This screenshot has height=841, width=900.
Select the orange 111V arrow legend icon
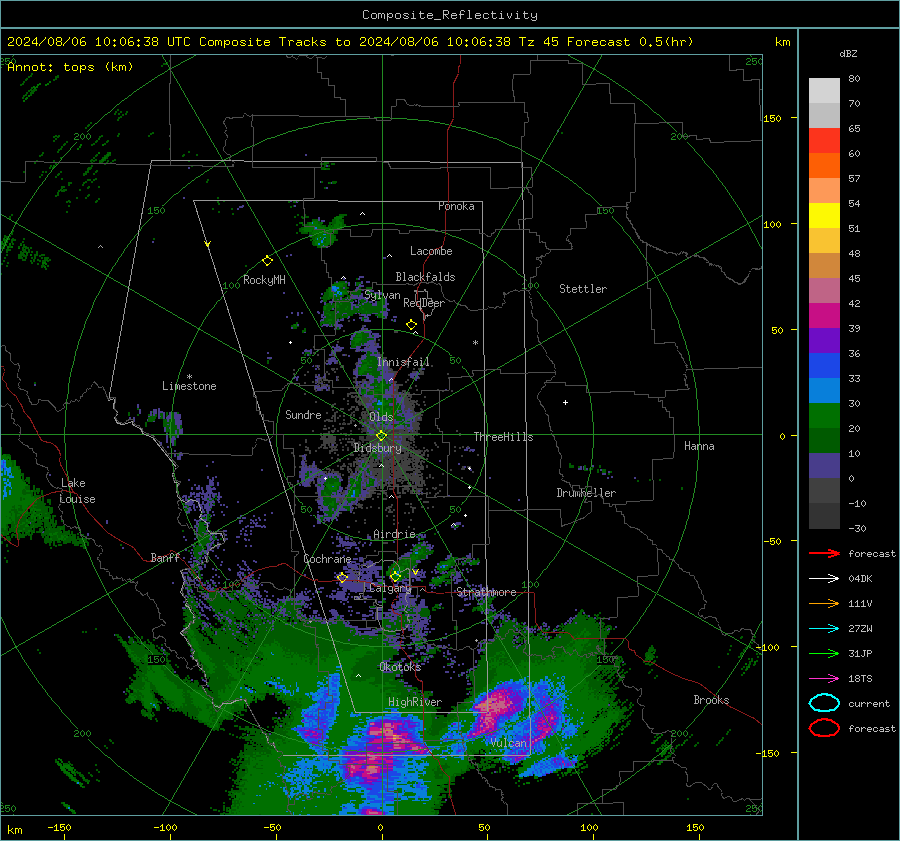(x=824, y=603)
